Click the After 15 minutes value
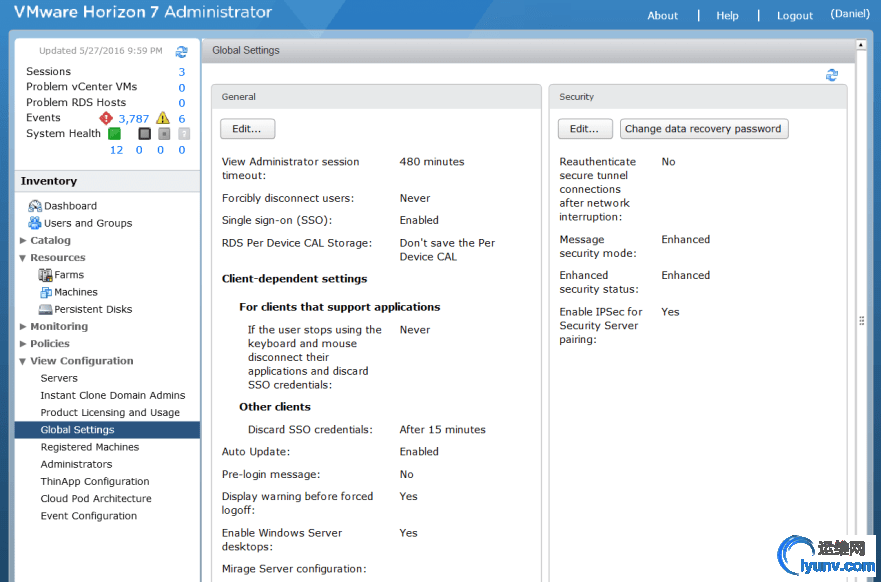Screen dimensions: 881x582 click(442, 430)
